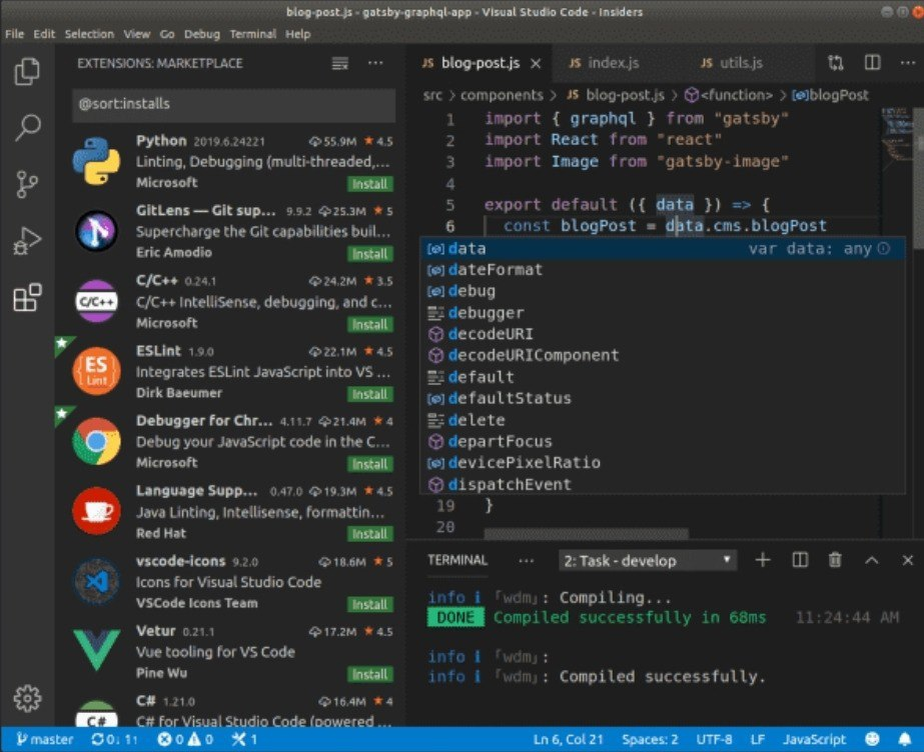Switch to the utils.js tab
The height and width of the screenshot is (752, 924).
[x=731, y=63]
